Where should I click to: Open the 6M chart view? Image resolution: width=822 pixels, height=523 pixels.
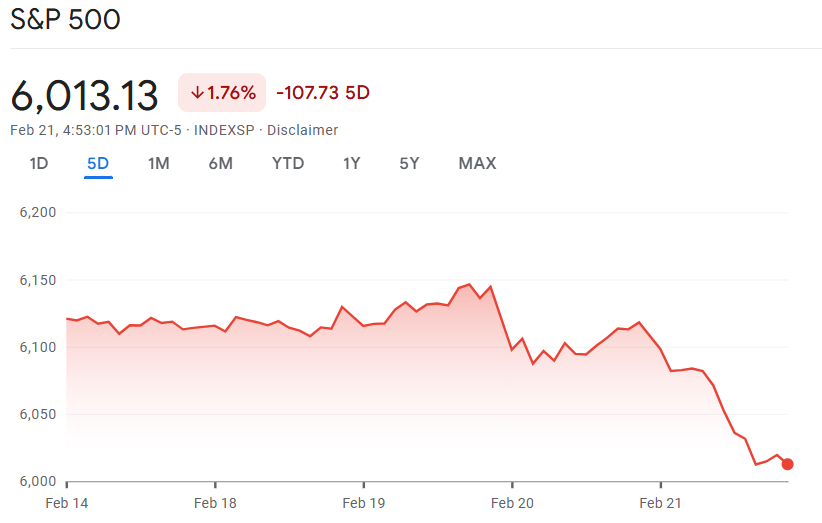pyautogui.click(x=220, y=163)
